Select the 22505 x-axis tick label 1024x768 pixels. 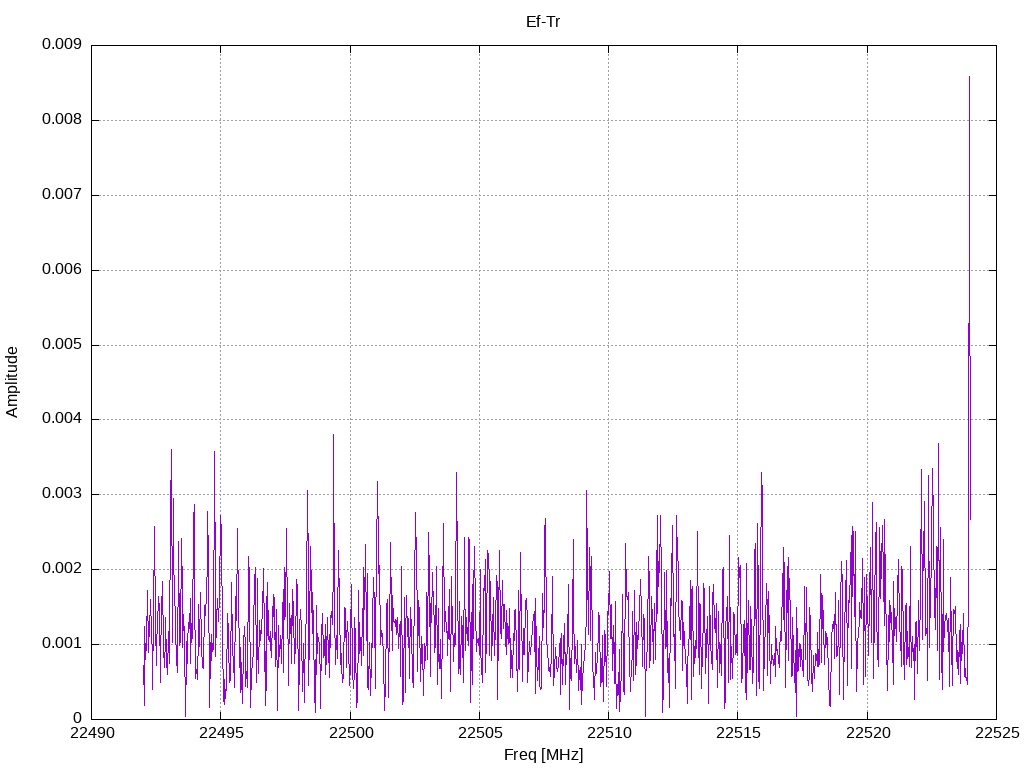[x=479, y=734]
